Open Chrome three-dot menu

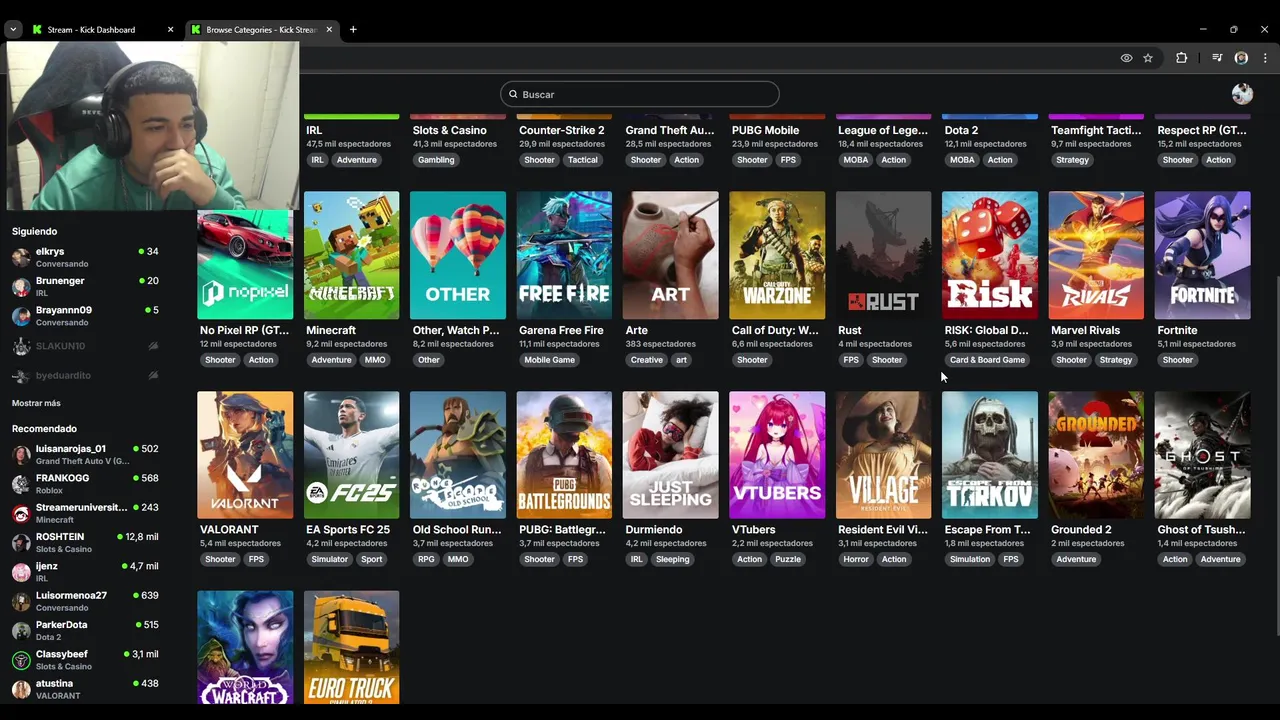[x=1264, y=58]
